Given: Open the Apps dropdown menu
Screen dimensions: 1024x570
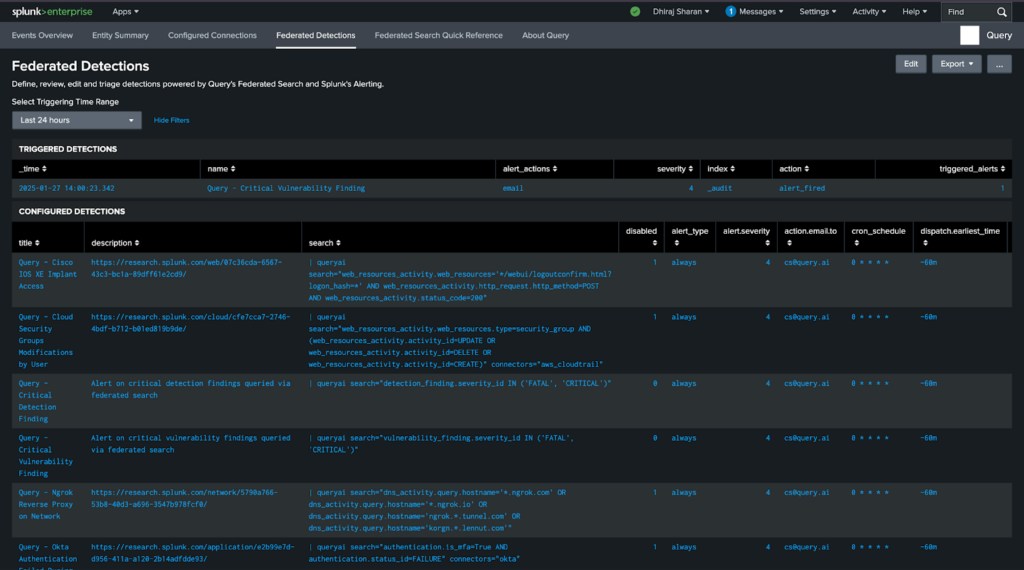Looking at the screenshot, I should (x=125, y=12).
